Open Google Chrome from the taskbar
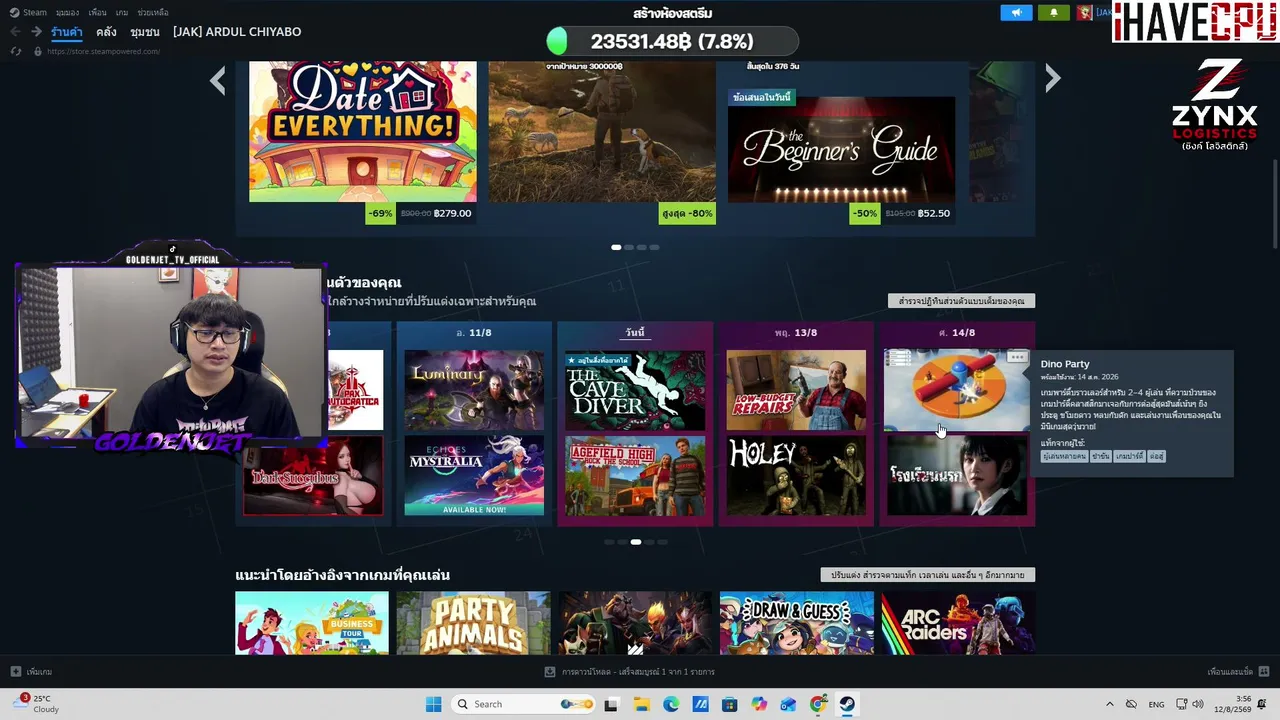Image resolution: width=1280 pixels, height=720 pixels. (x=818, y=704)
